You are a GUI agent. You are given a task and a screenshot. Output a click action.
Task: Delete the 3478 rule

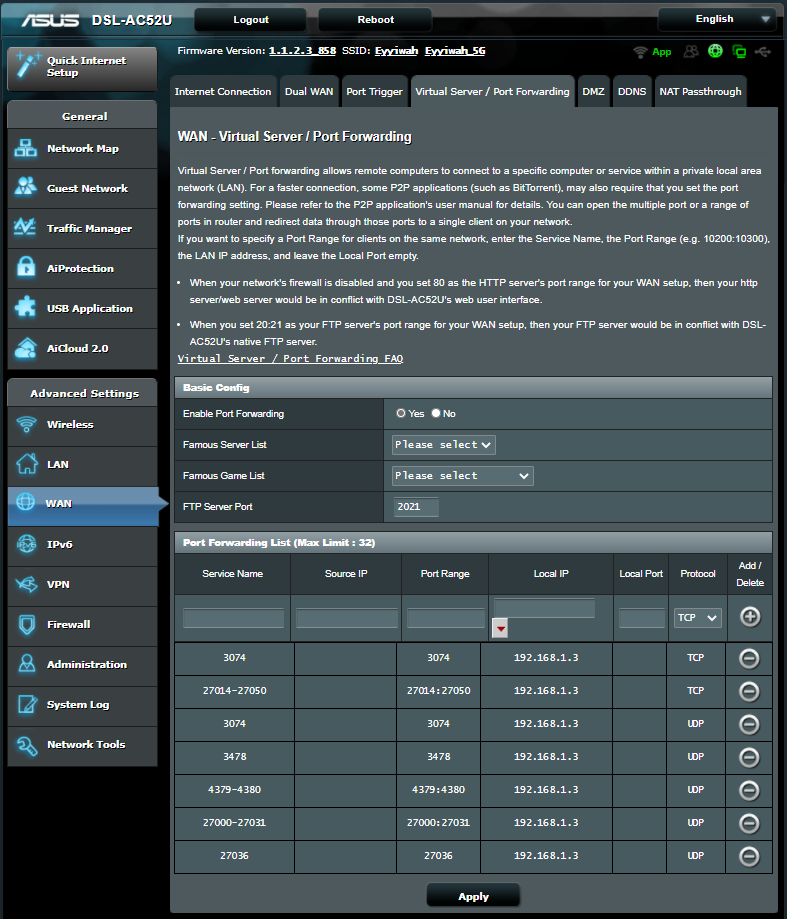point(749,757)
